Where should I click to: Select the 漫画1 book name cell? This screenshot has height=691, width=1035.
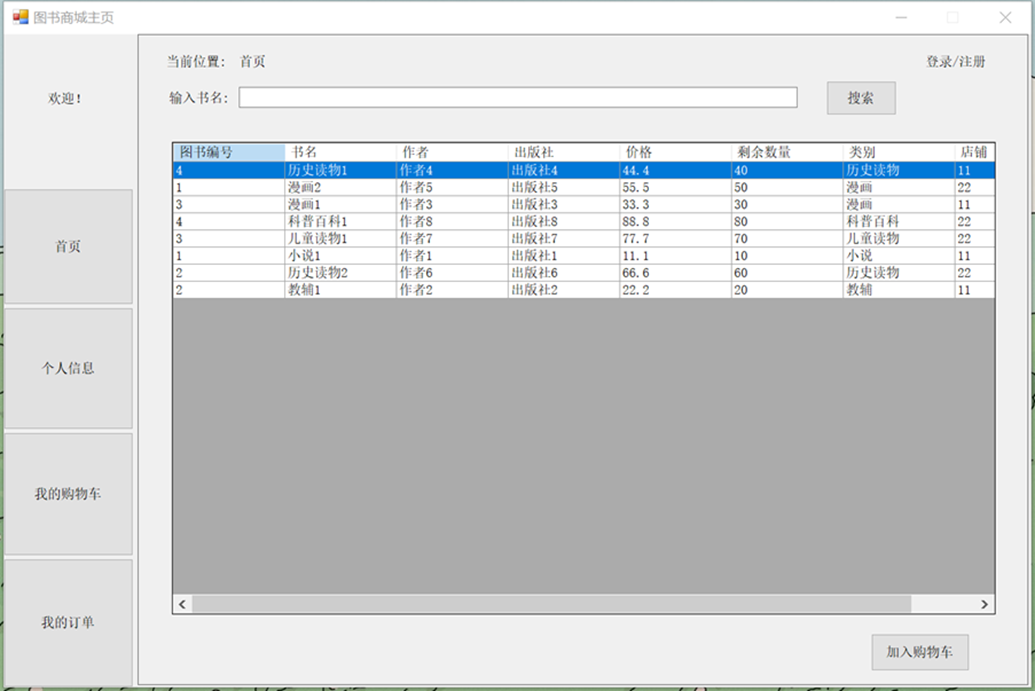(x=341, y=205)
